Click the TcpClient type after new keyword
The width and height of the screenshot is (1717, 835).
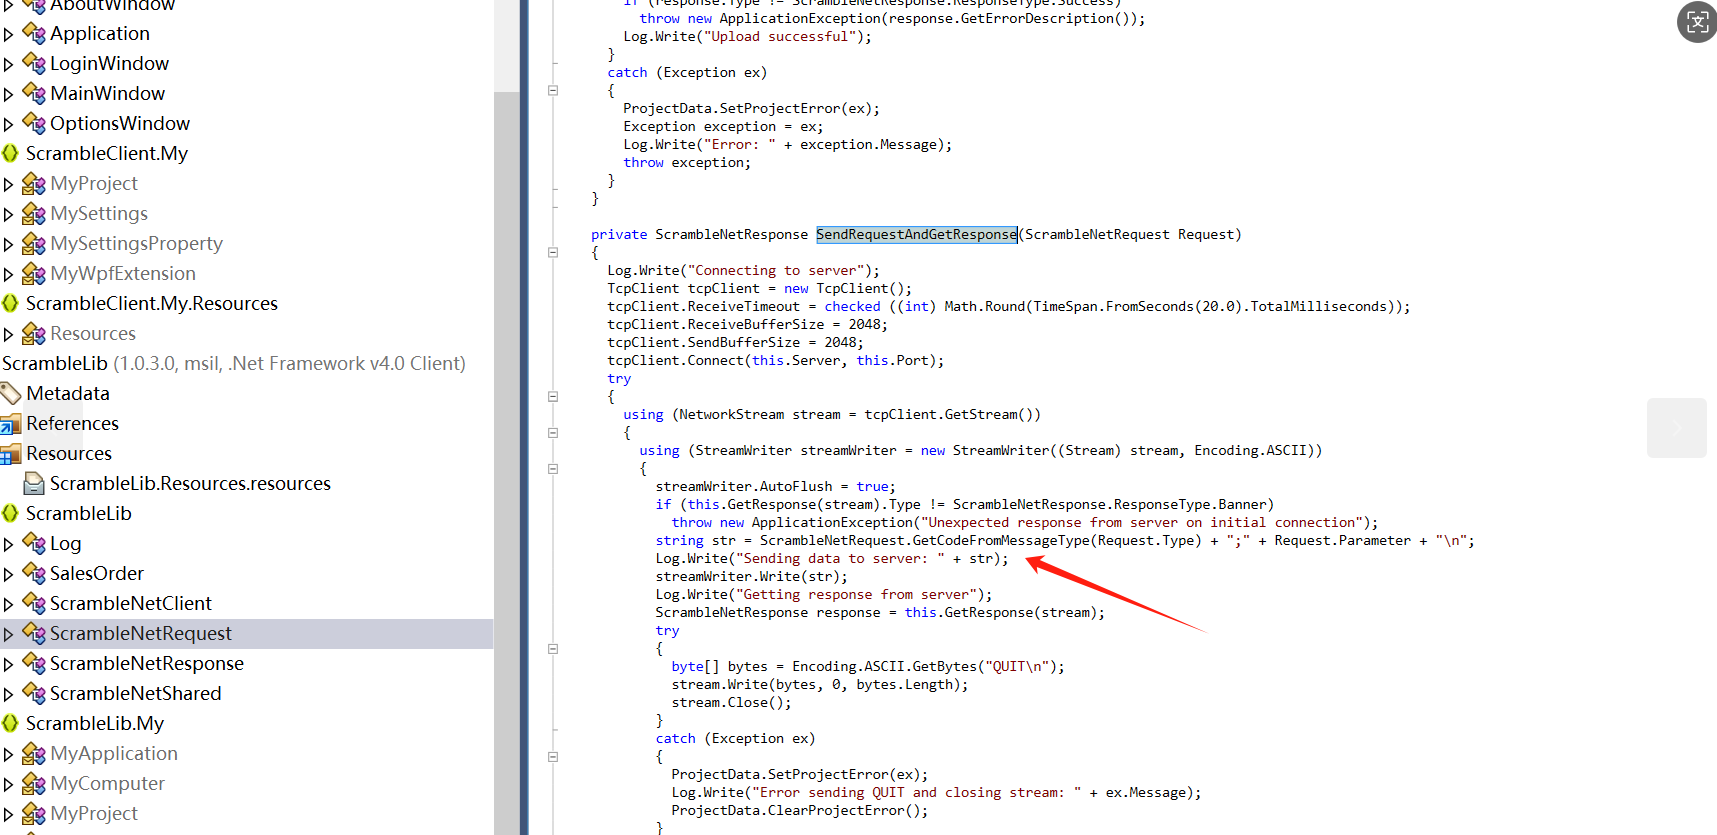click(x=852, y=289)
